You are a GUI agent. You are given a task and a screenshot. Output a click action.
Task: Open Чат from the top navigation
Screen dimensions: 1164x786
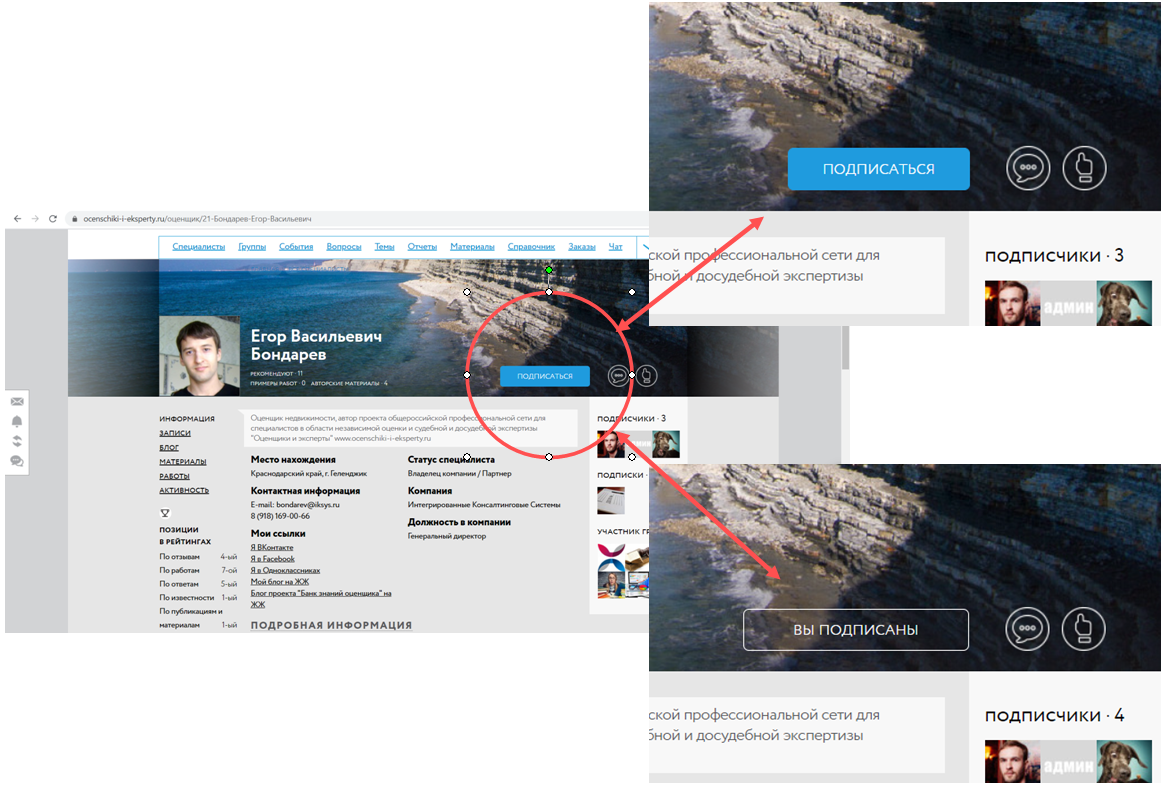tap(615, 246)
